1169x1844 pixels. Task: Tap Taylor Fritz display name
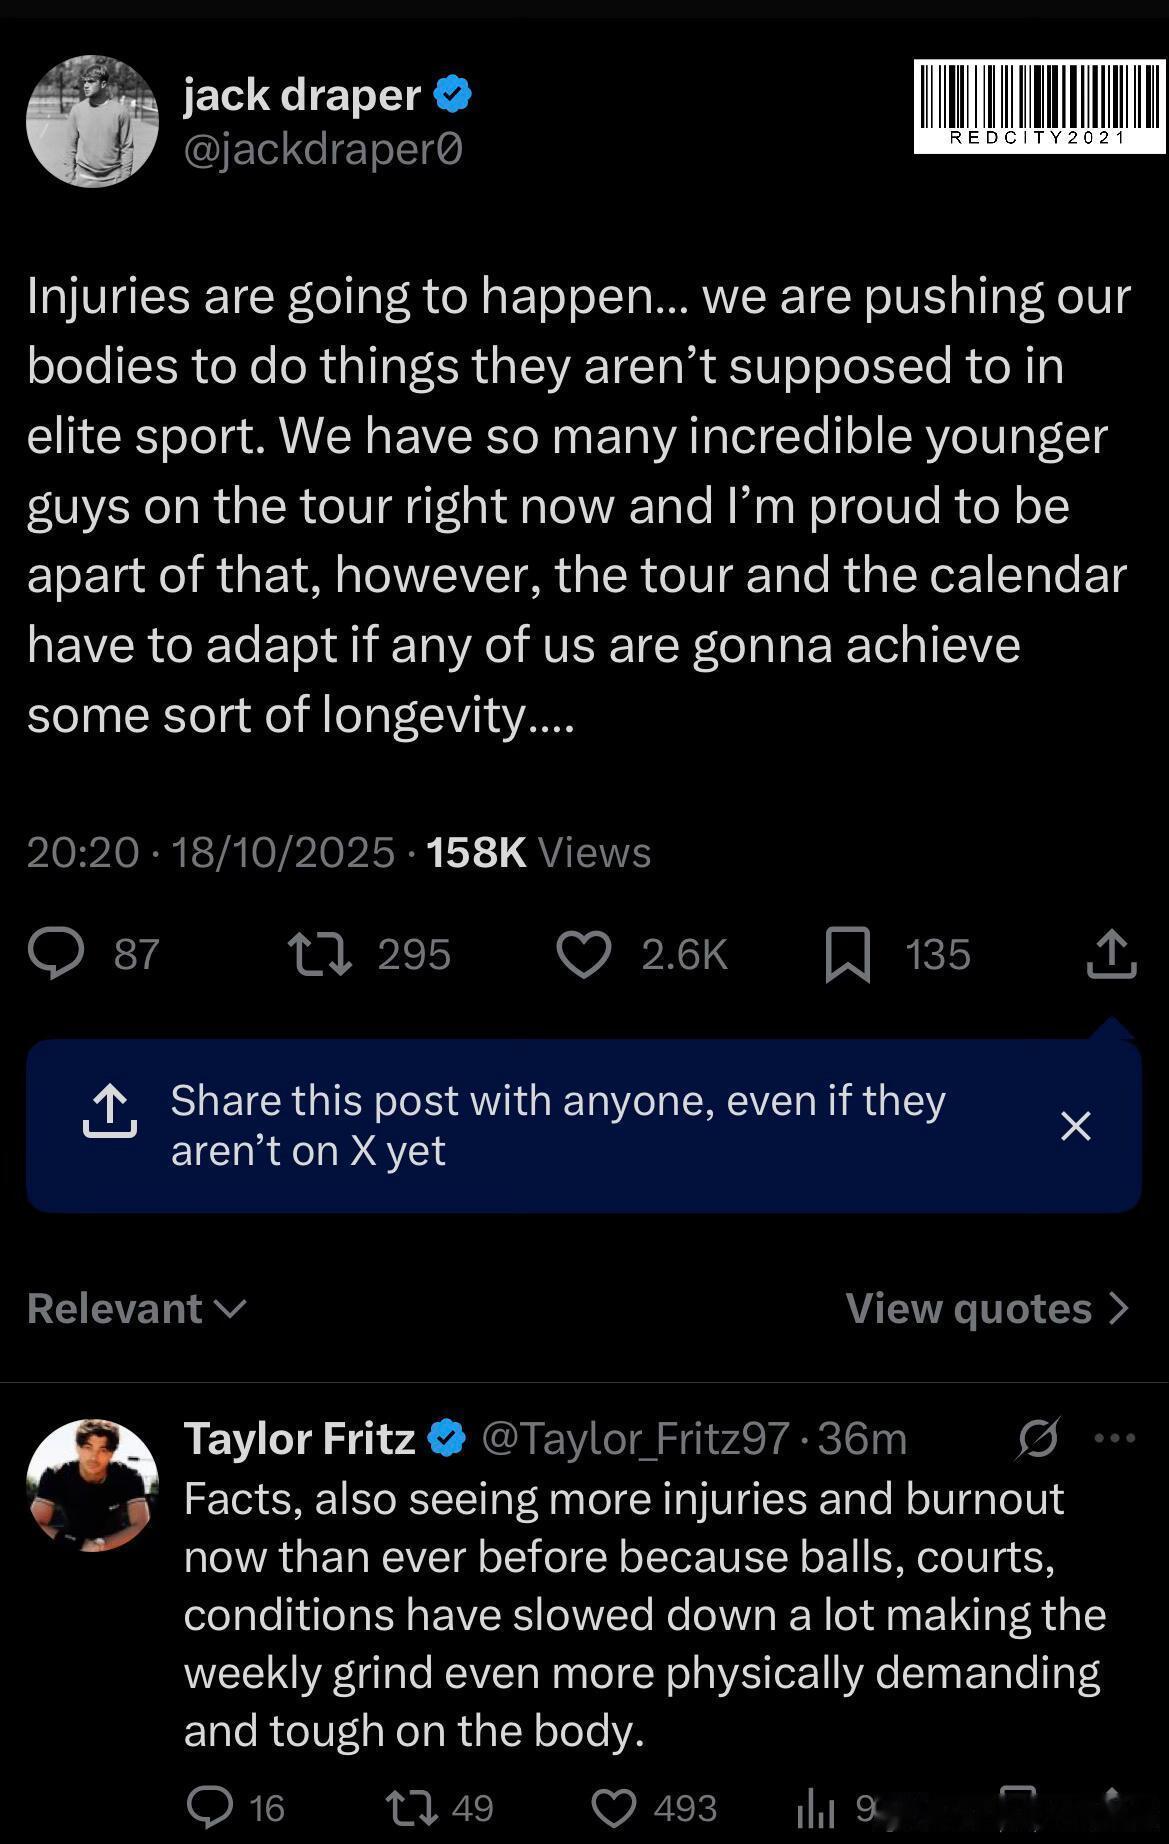pyautogui.click(x=299, y=1439)
